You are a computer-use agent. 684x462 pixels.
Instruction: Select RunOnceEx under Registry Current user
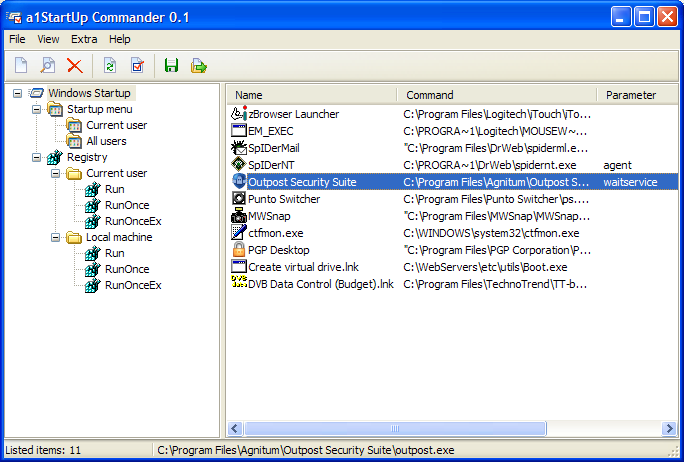(x=133, y=222)
